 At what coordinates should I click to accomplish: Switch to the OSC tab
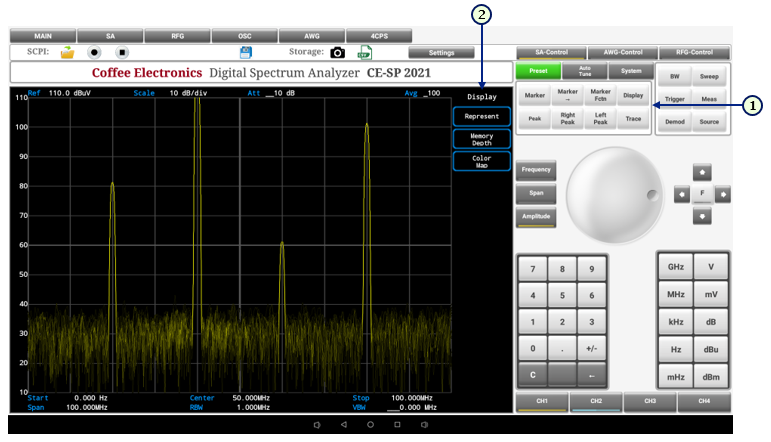click(246, 35)
